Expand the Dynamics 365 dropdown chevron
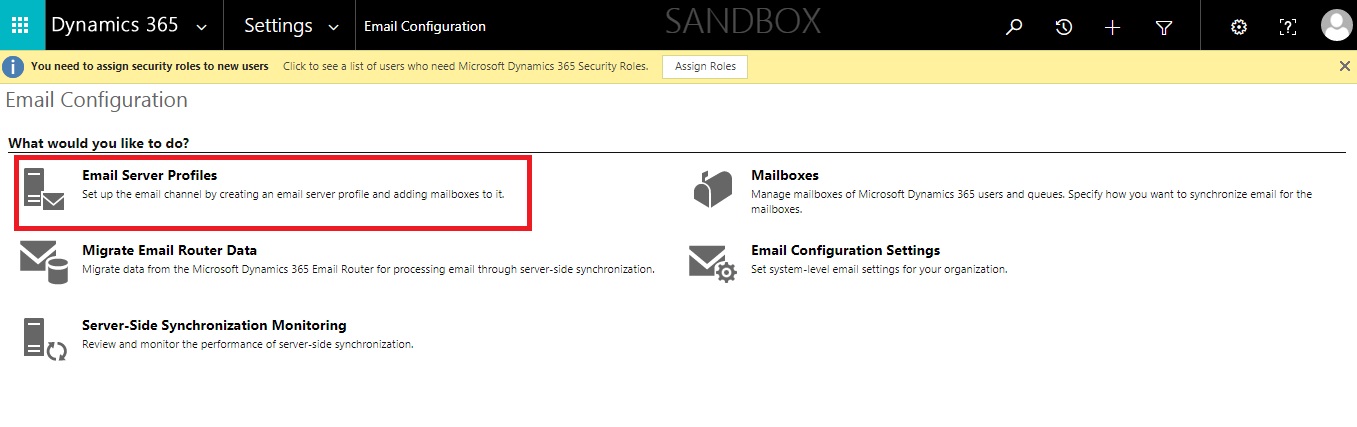The width and height of the screenshot is (1357, 427). (203, 27)
